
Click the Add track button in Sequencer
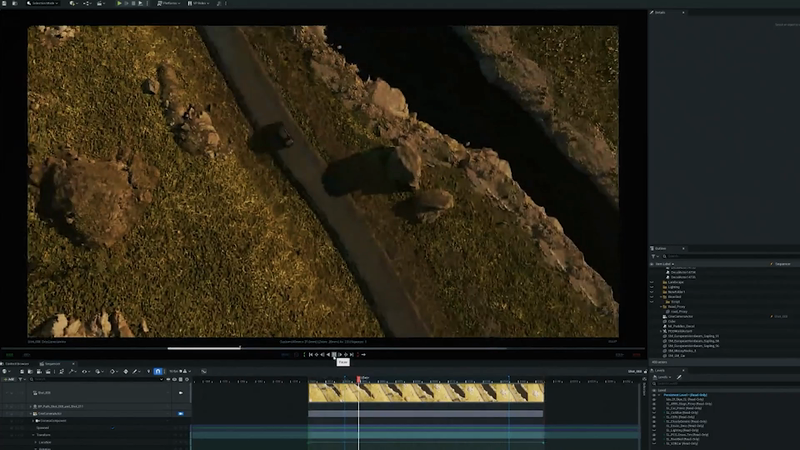[x=8, y=379]
